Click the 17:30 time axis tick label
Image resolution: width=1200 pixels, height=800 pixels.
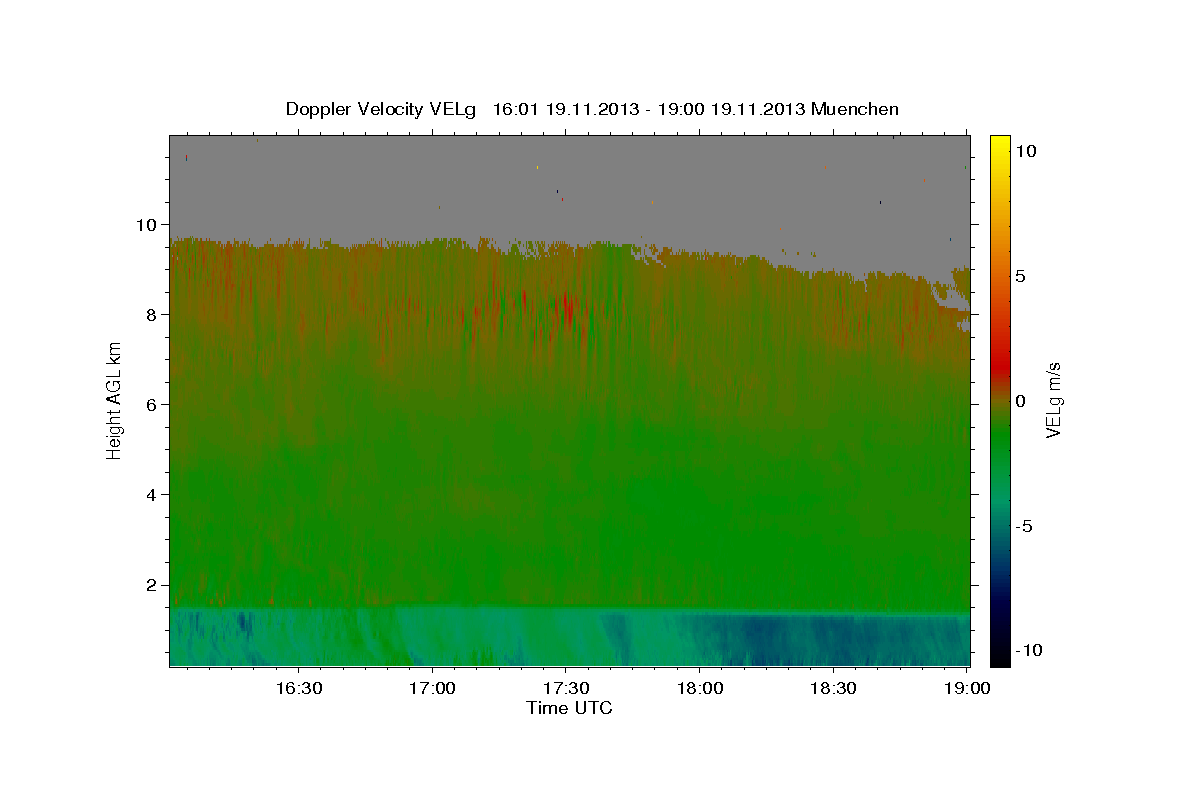[566, 688]
